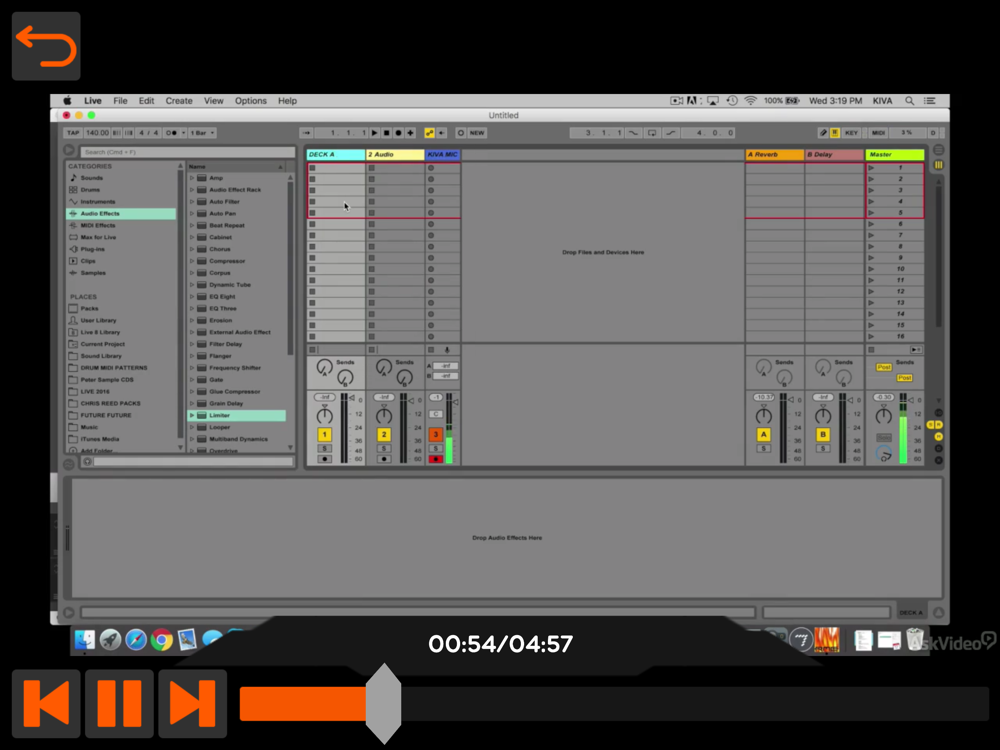Toggle the A Reverb return activator
Viewport: 1000px width, 750px height.
pyautogui.click(x=763, y=435)
